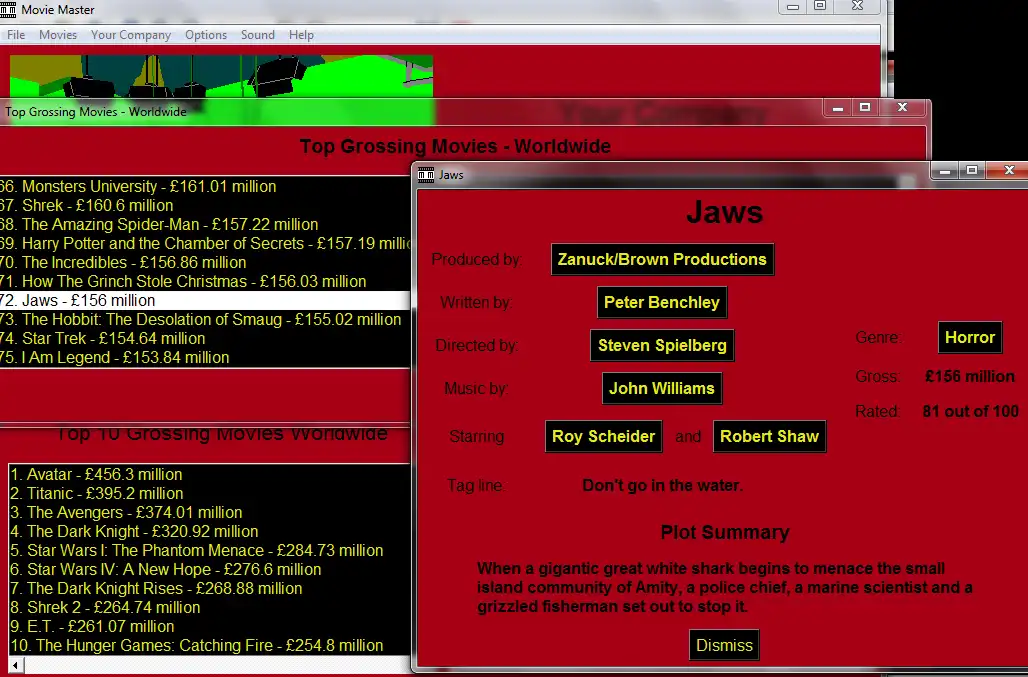The width and height of the screenshot is (1028, 677).
Task: Open the Sound menu
Action: tap(257, 35)
